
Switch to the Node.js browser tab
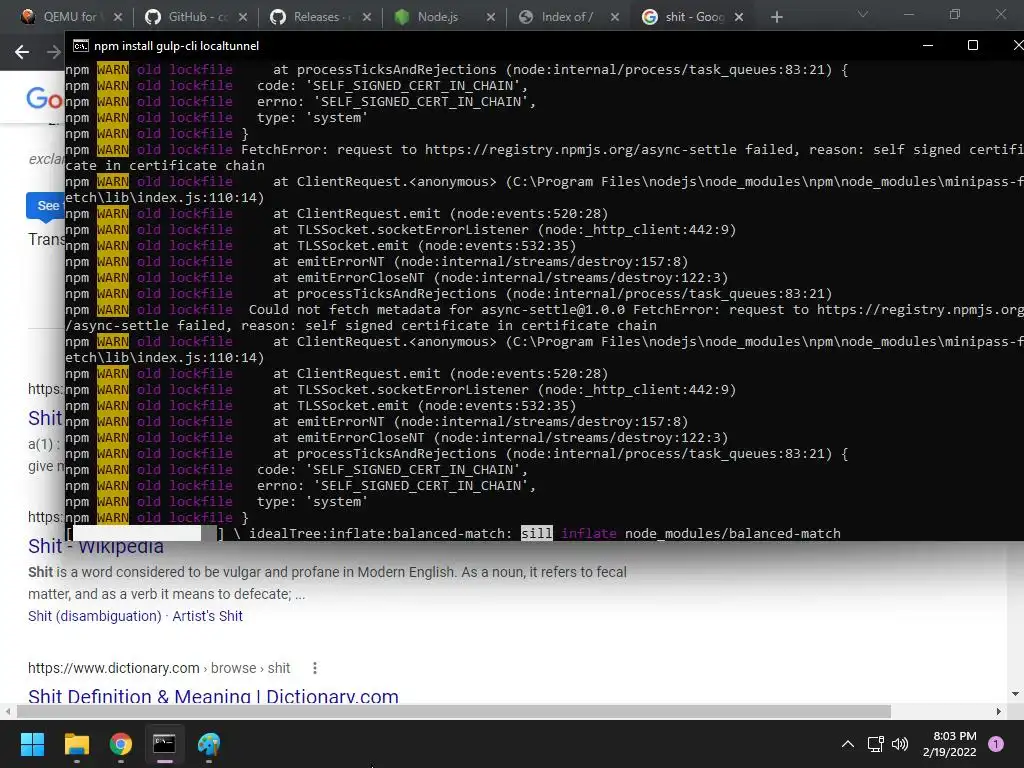tap(444, 17)
